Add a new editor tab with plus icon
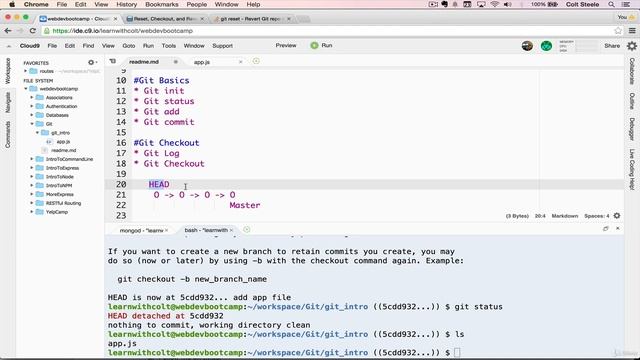Viewport: 640px width, 360px height. [256, 61]
